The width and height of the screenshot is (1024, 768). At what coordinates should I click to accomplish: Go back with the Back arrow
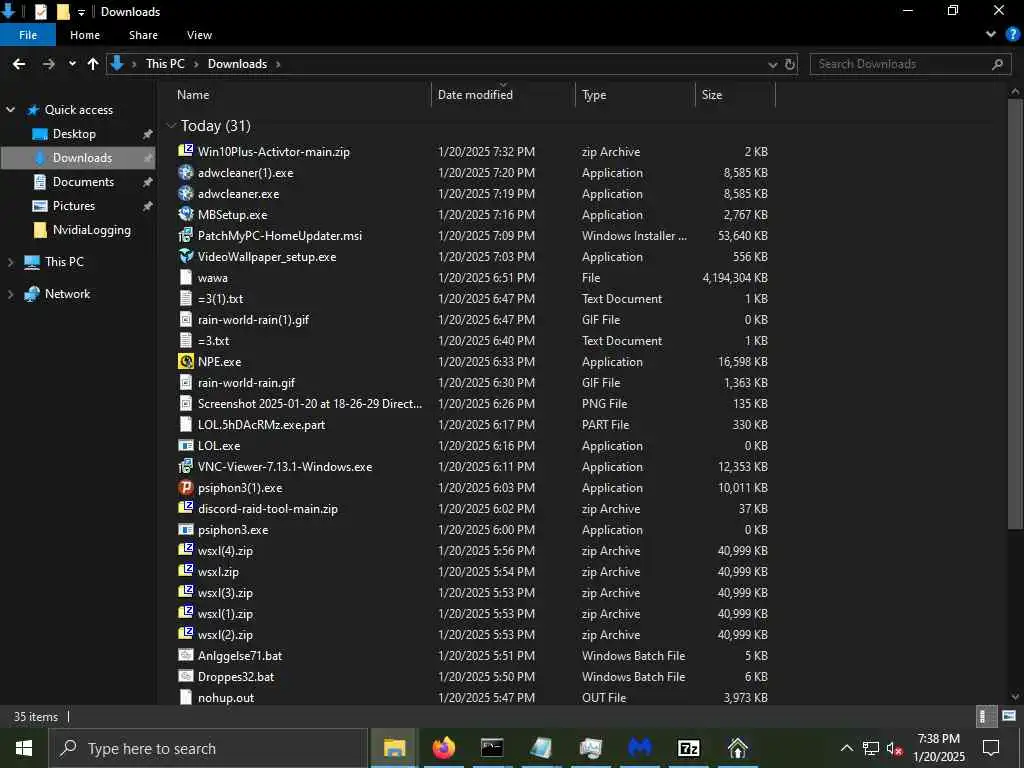click(19, 64)
